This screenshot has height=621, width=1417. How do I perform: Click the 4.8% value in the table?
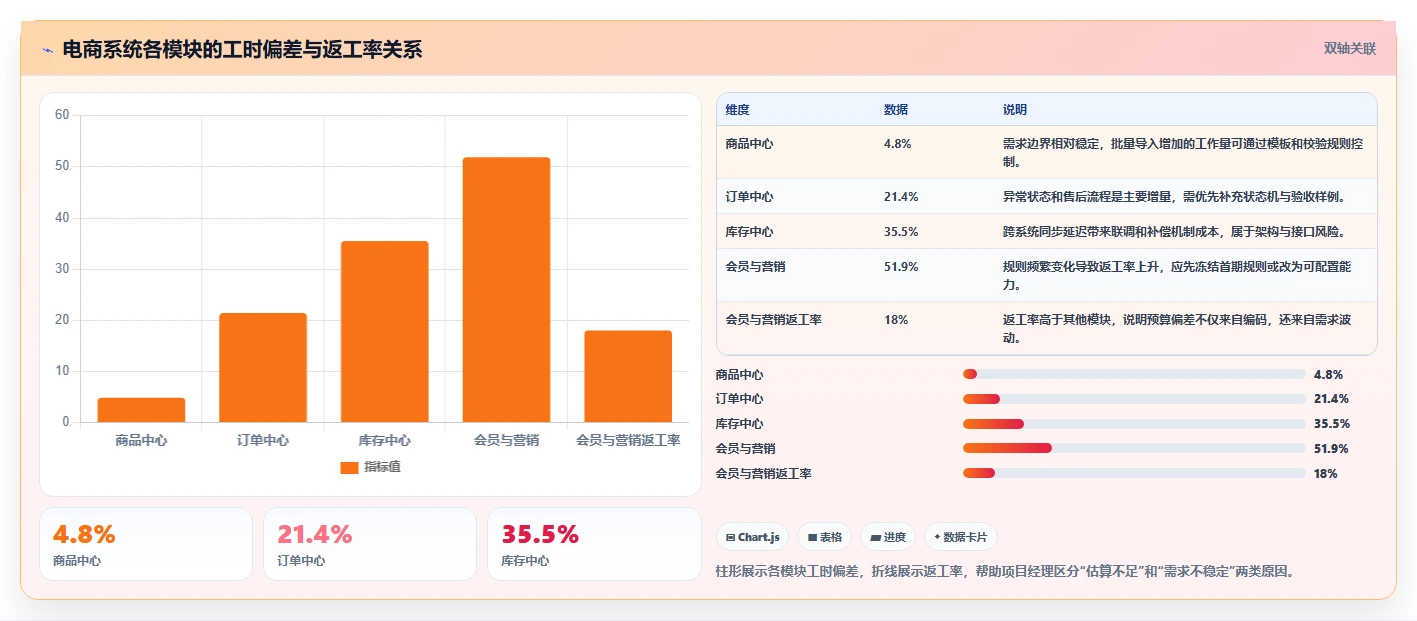coord(898,143)
